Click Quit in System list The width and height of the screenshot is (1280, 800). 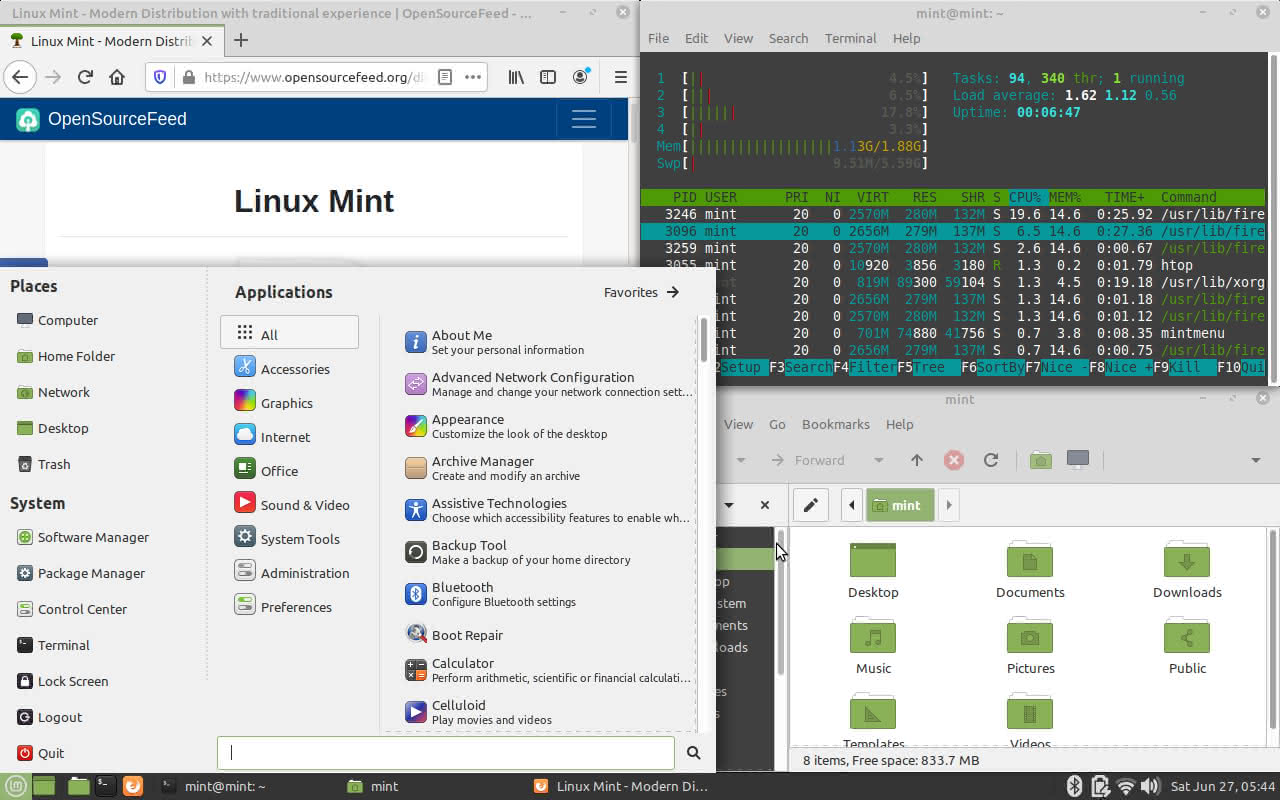click(x=40, y=753)
